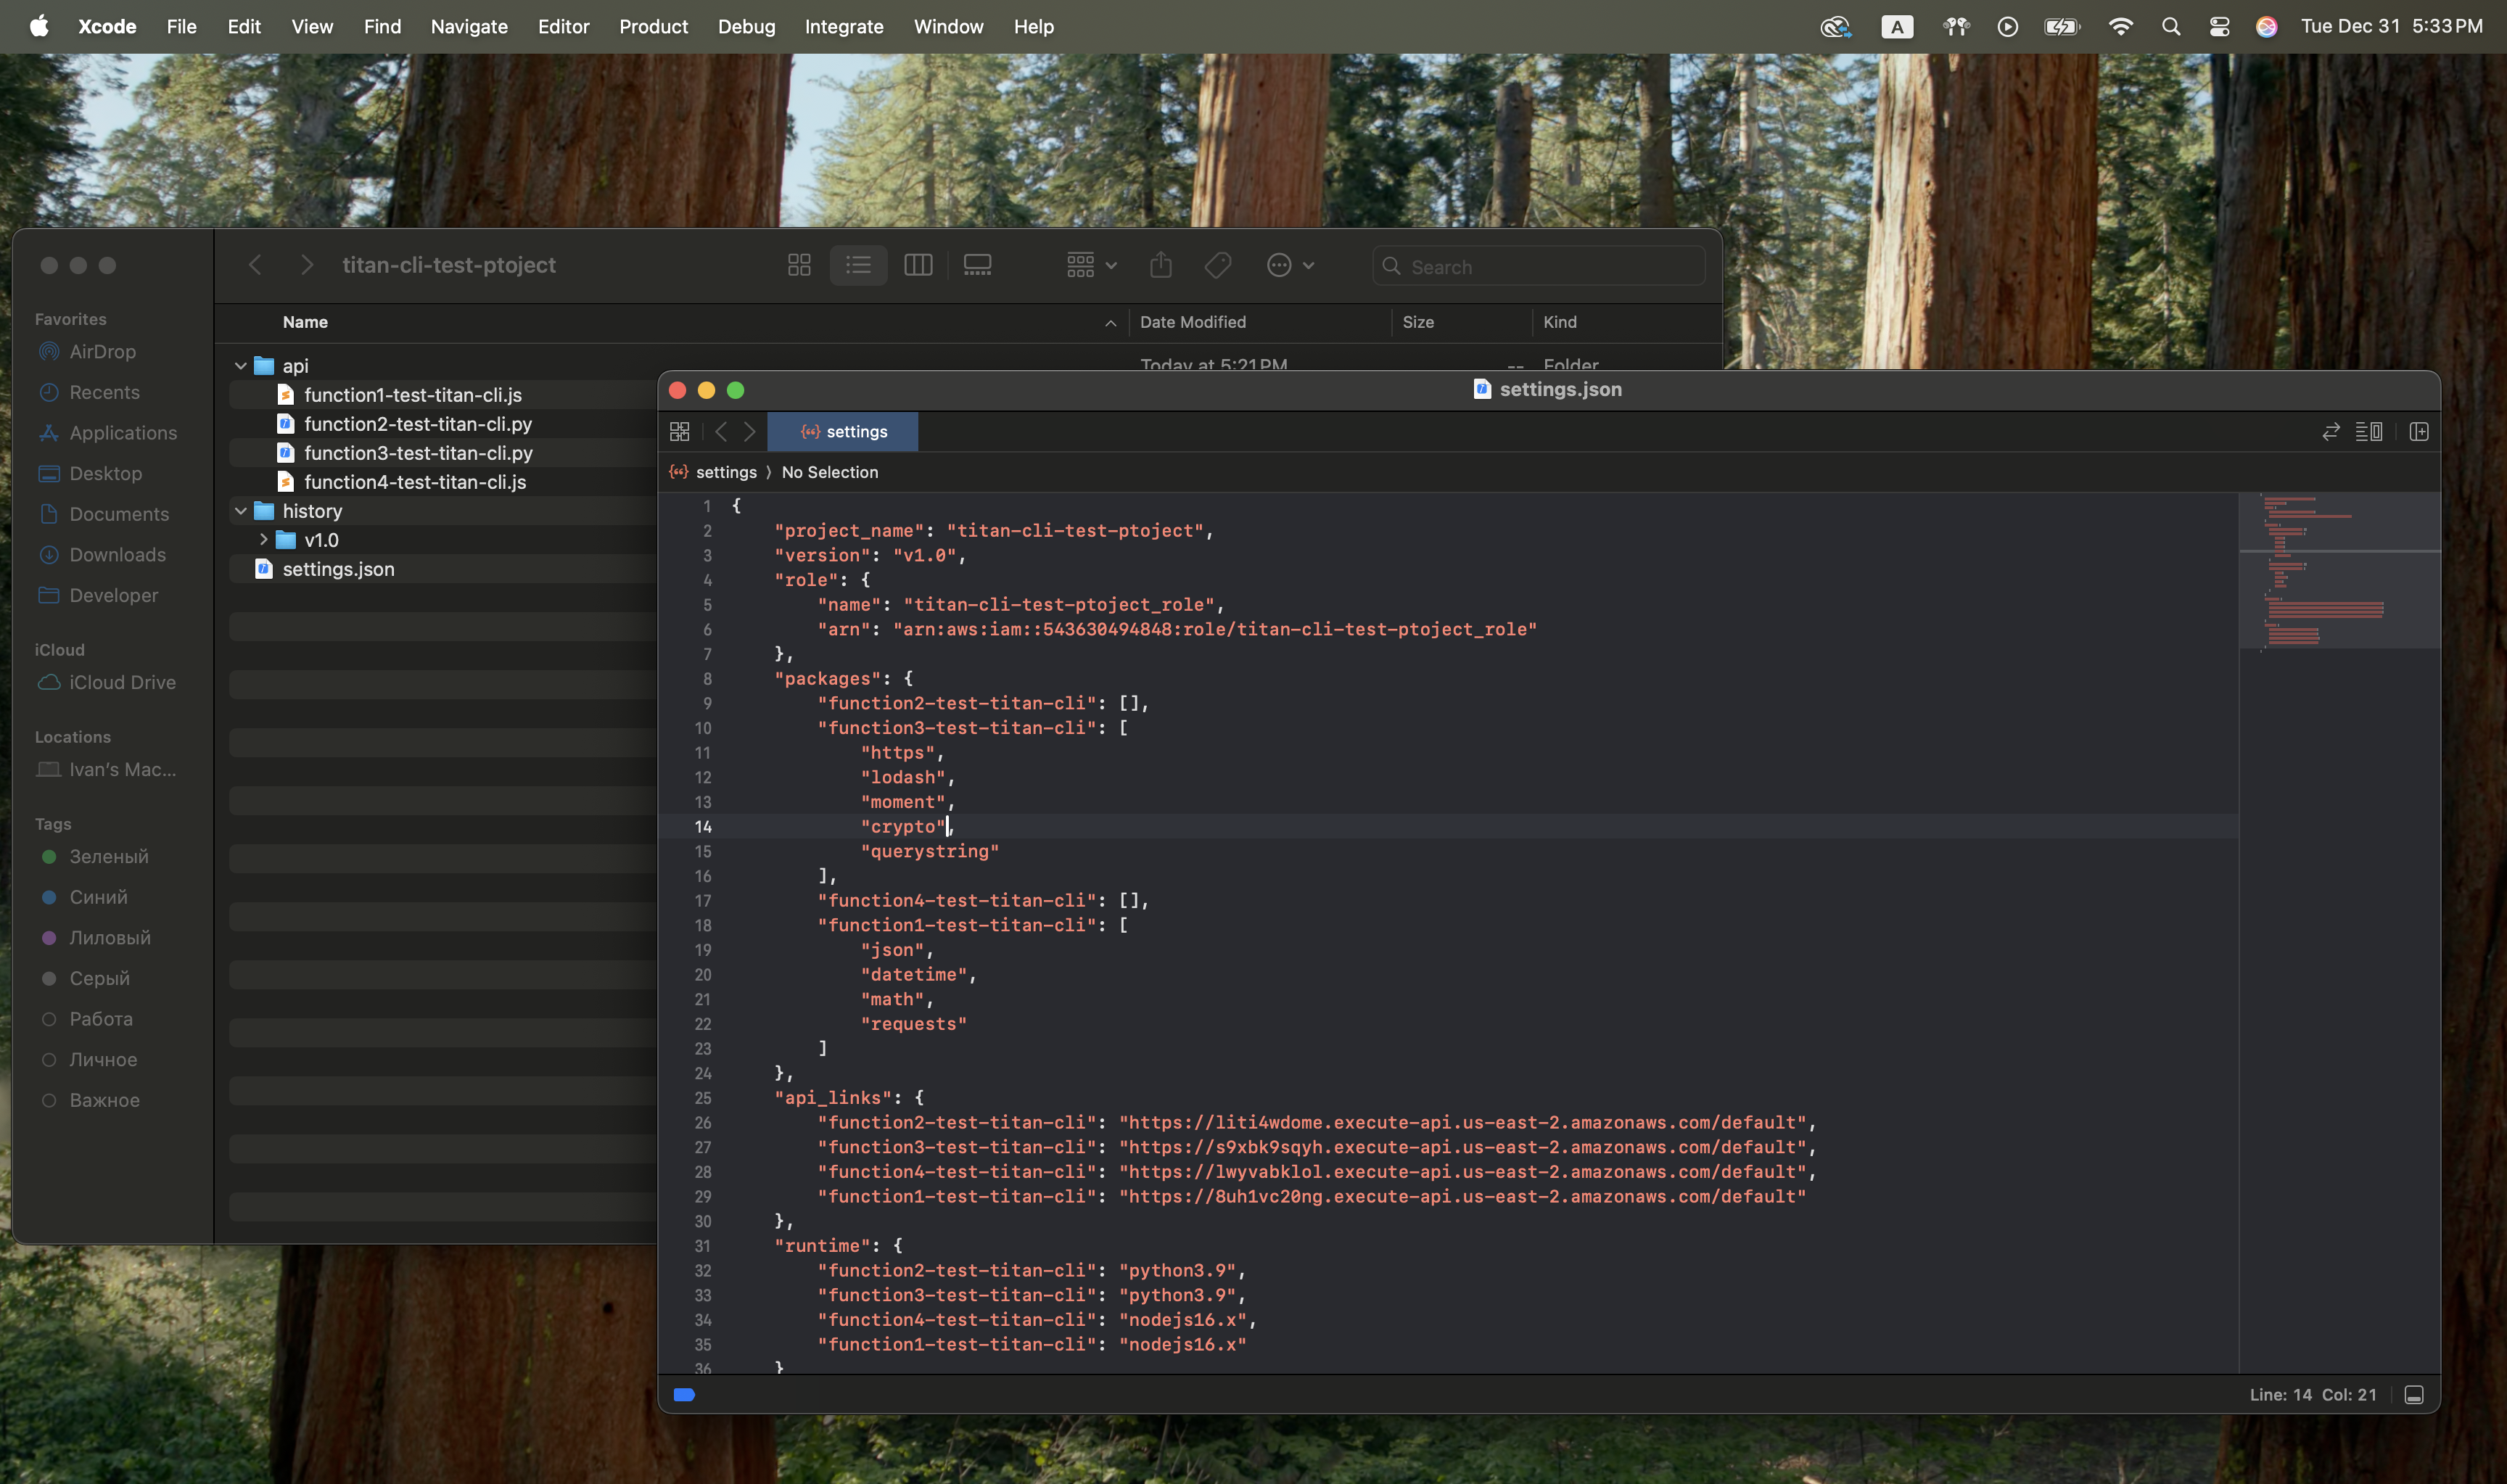
Task: Open Recents in Finder sidebar
Action: click(x=104, y=392)
